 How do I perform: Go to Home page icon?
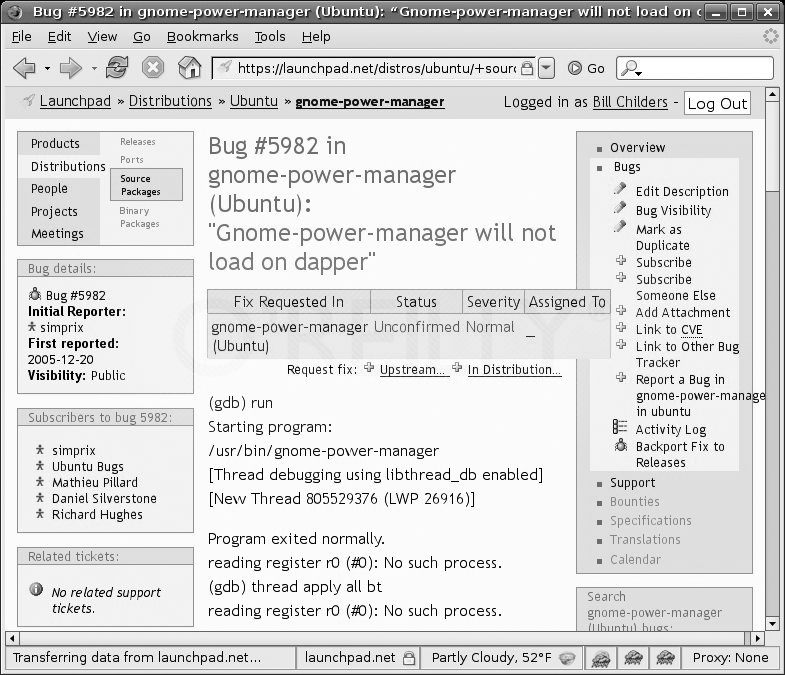[189, 68]
